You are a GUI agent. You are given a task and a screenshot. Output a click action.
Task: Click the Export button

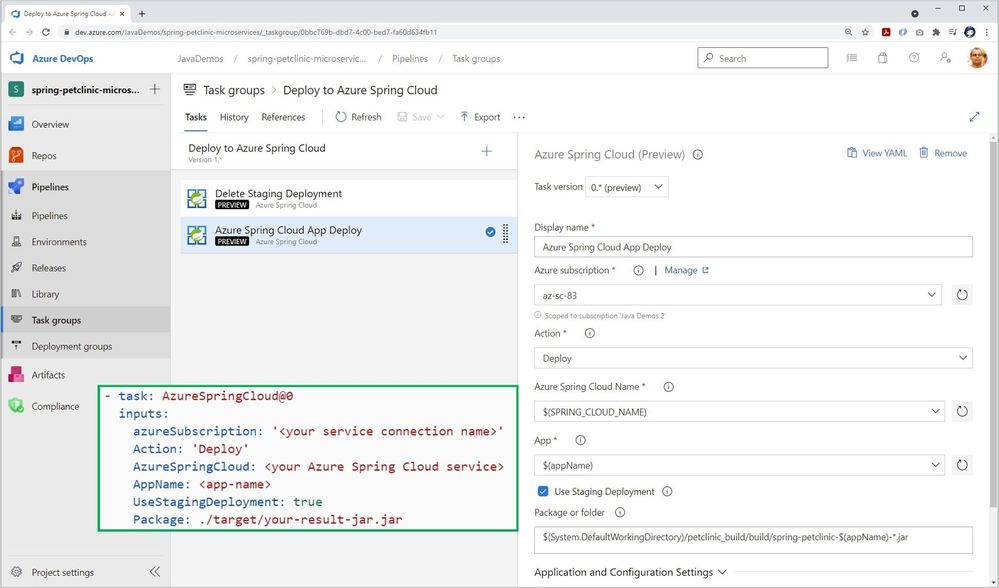point(480,117)
